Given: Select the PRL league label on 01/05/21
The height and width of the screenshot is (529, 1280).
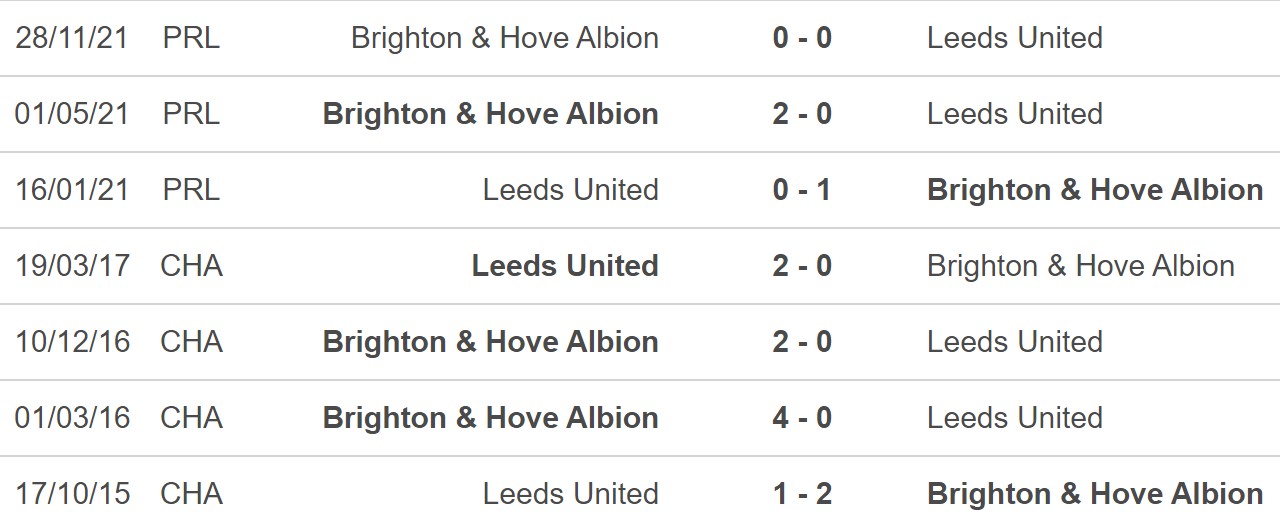Looking at the screenshot, I should [x=191, y=114].
